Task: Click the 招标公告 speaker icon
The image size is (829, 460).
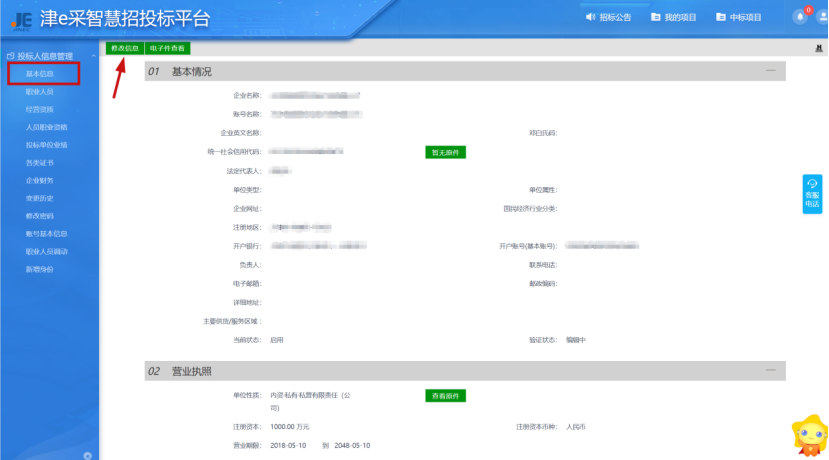Action: 591,17
